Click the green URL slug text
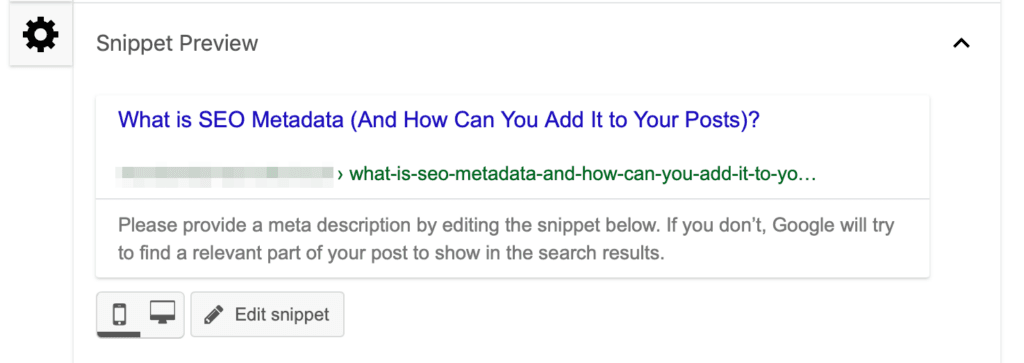The width and height of the screenshot is (1024, 363). tap(583, 174)
